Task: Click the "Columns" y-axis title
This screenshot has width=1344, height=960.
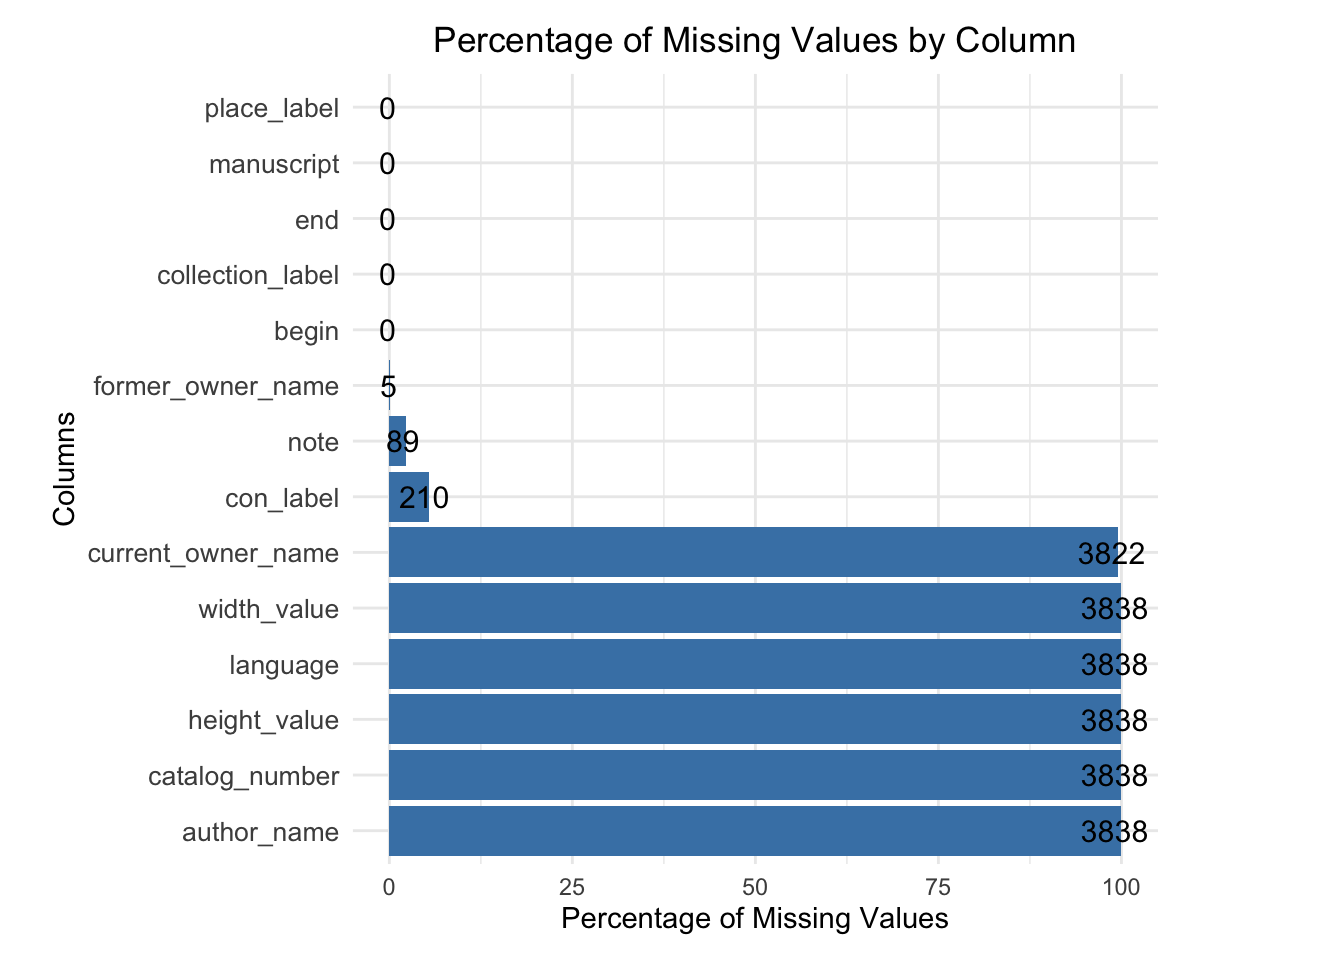Action: point(64,469)
